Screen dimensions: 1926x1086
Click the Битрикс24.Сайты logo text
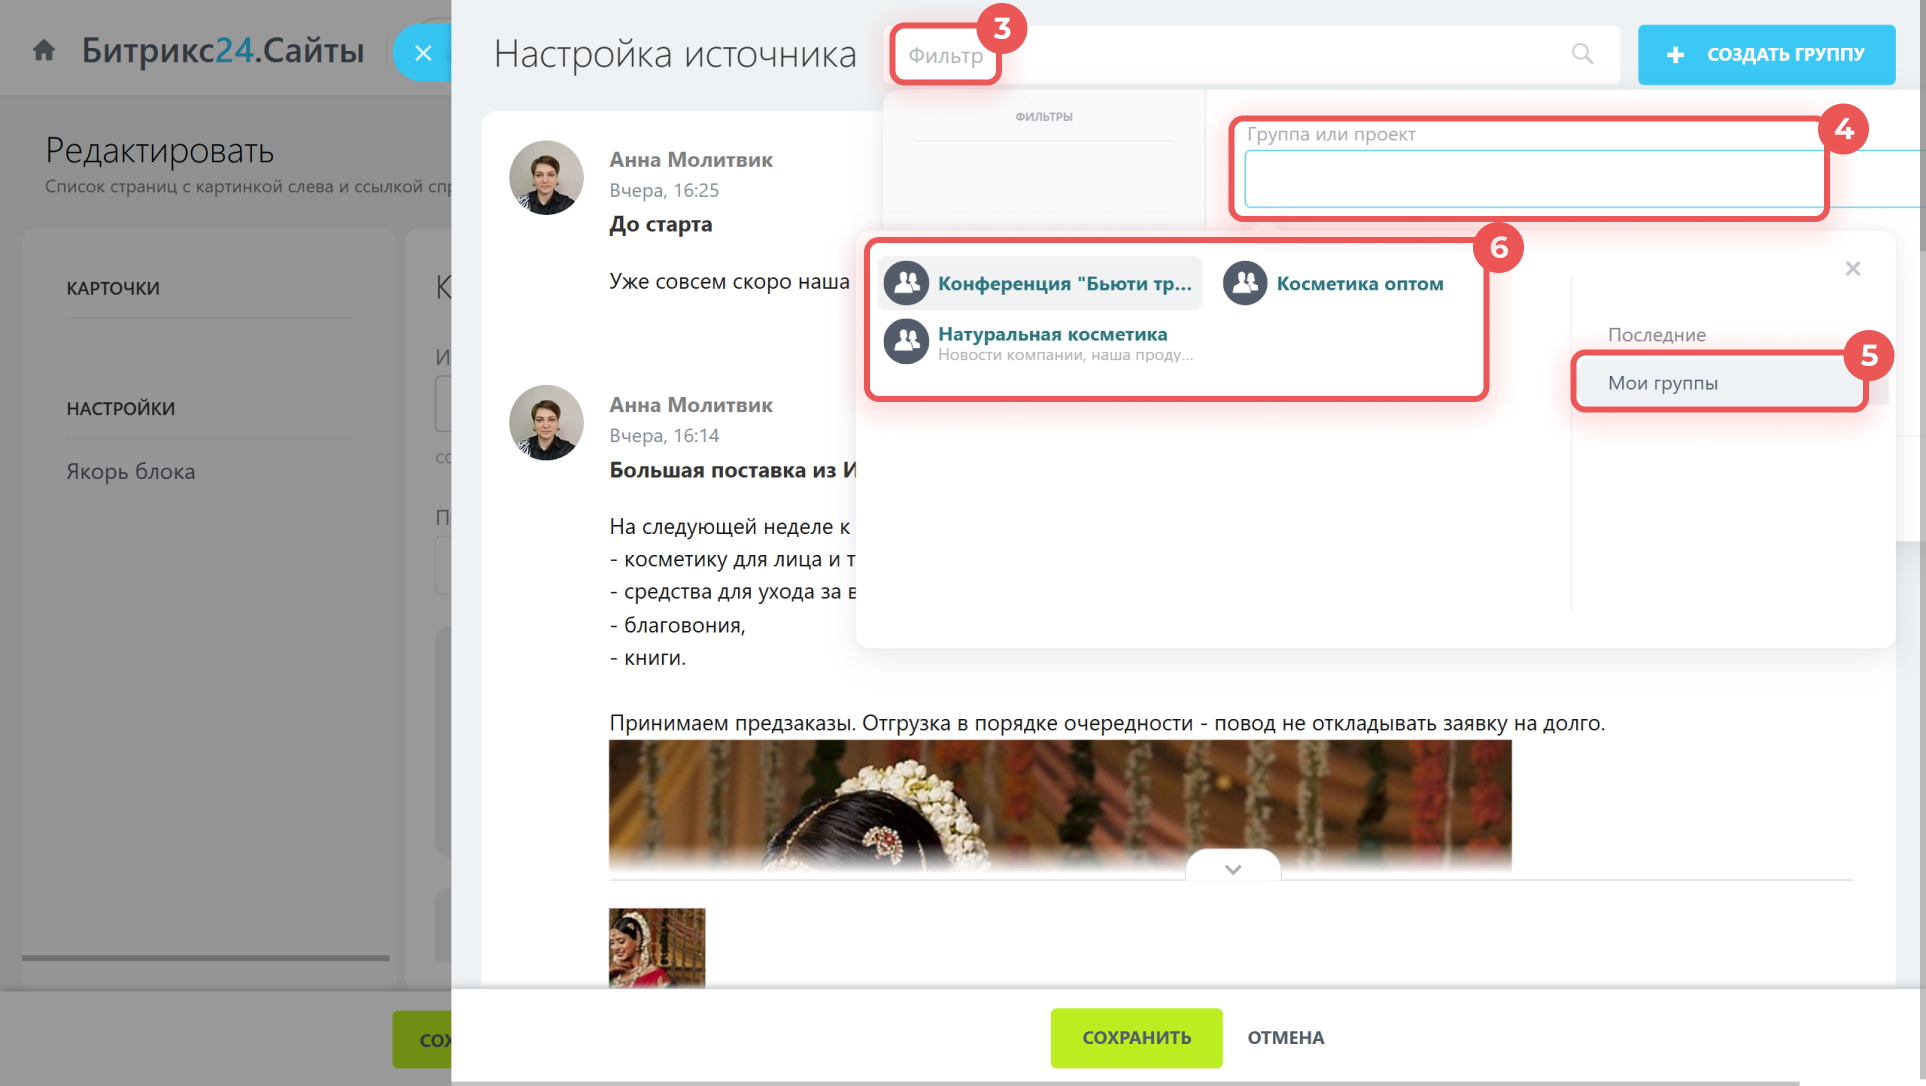(223, 50)
